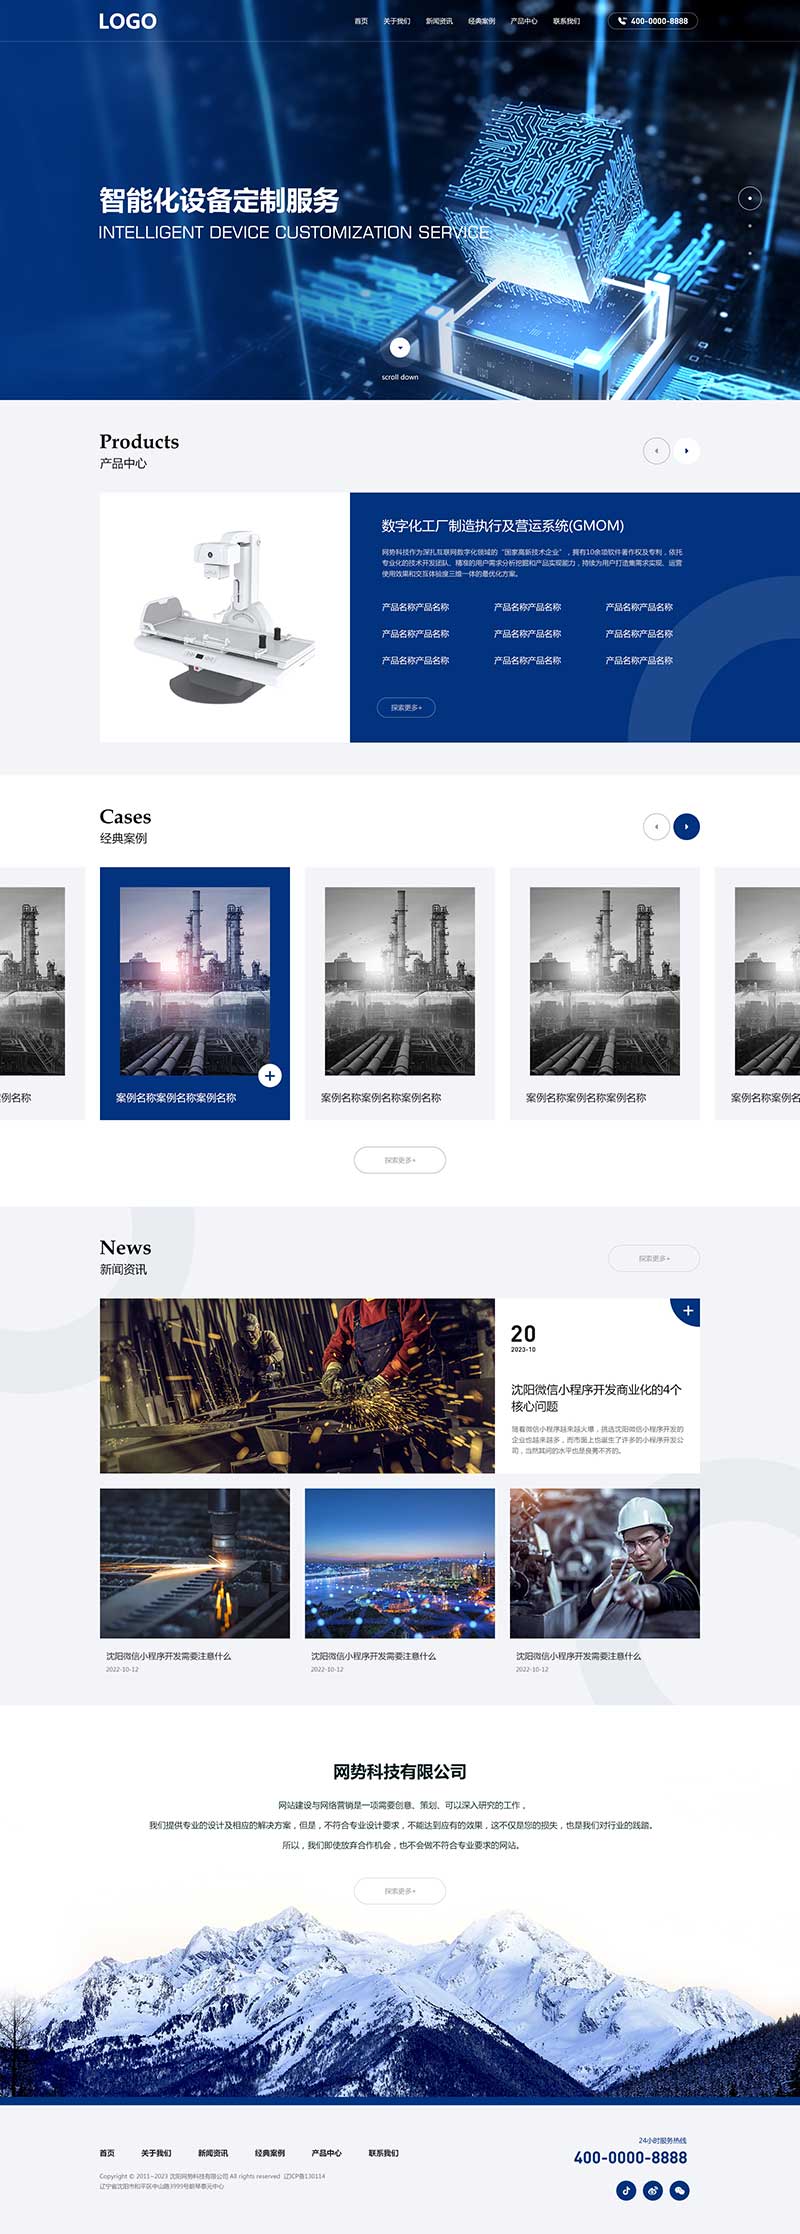Click the scroll down arrow icon
The image size is (800, 2234).
pyautogui.click(x=400, y=348)
